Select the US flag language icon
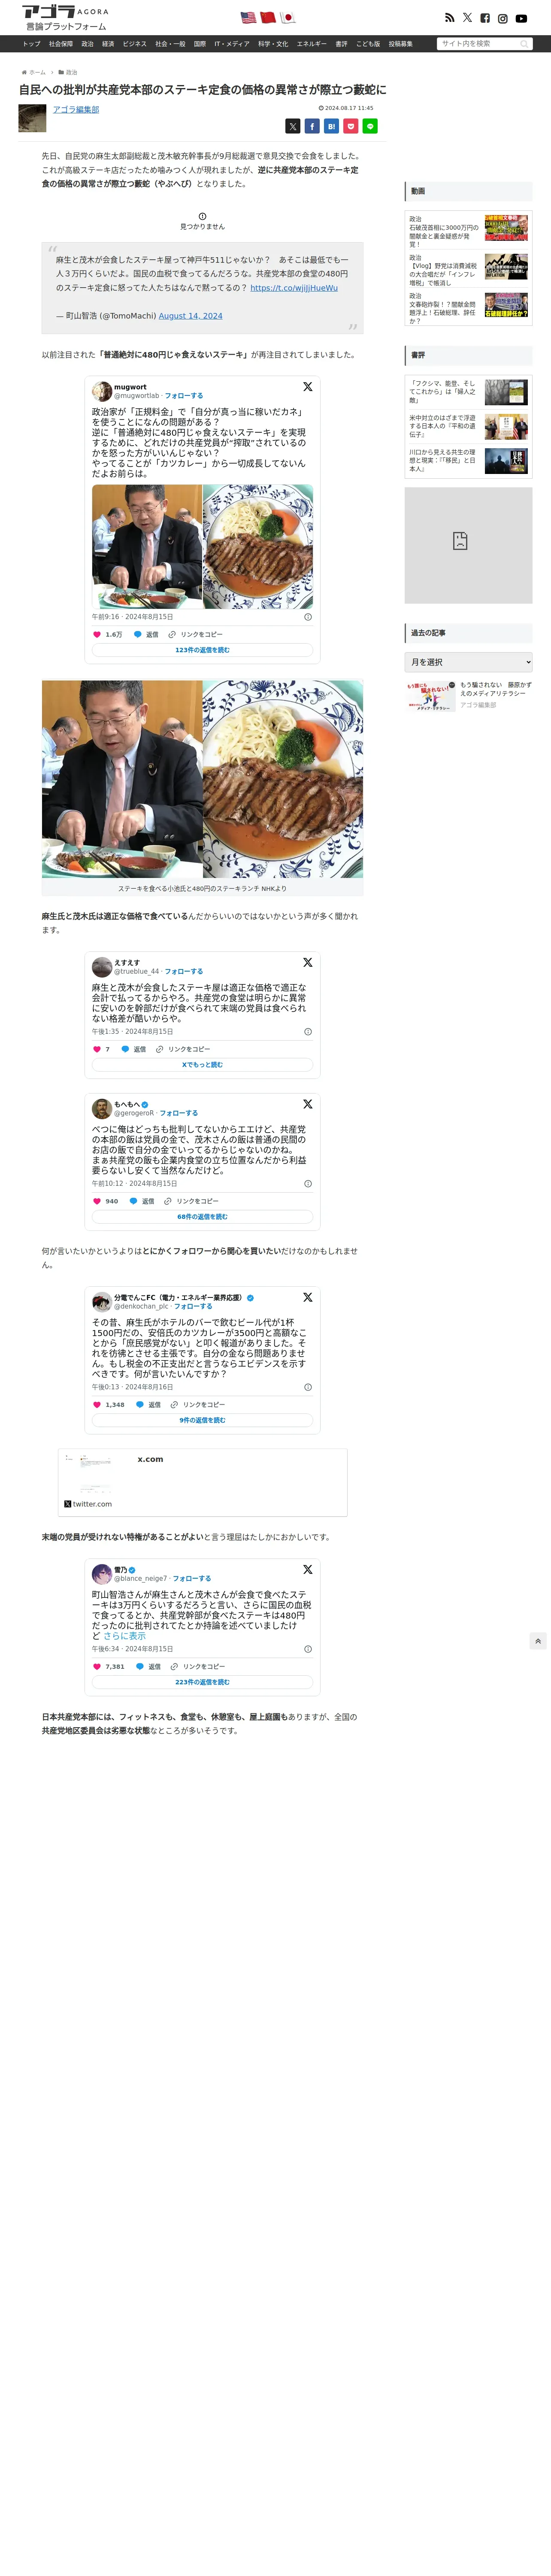Screen dimensions: 551x2576 point(248,18)
